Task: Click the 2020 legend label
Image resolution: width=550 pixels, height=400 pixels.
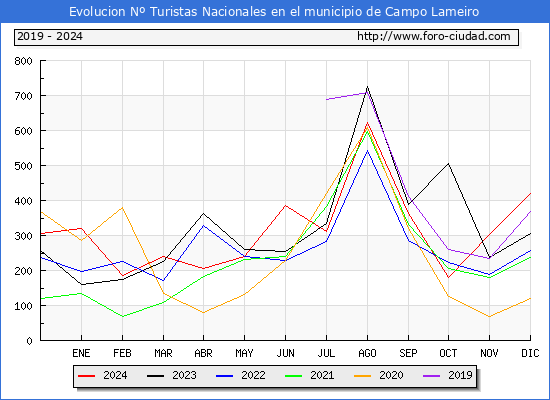Action: point(391,375)
